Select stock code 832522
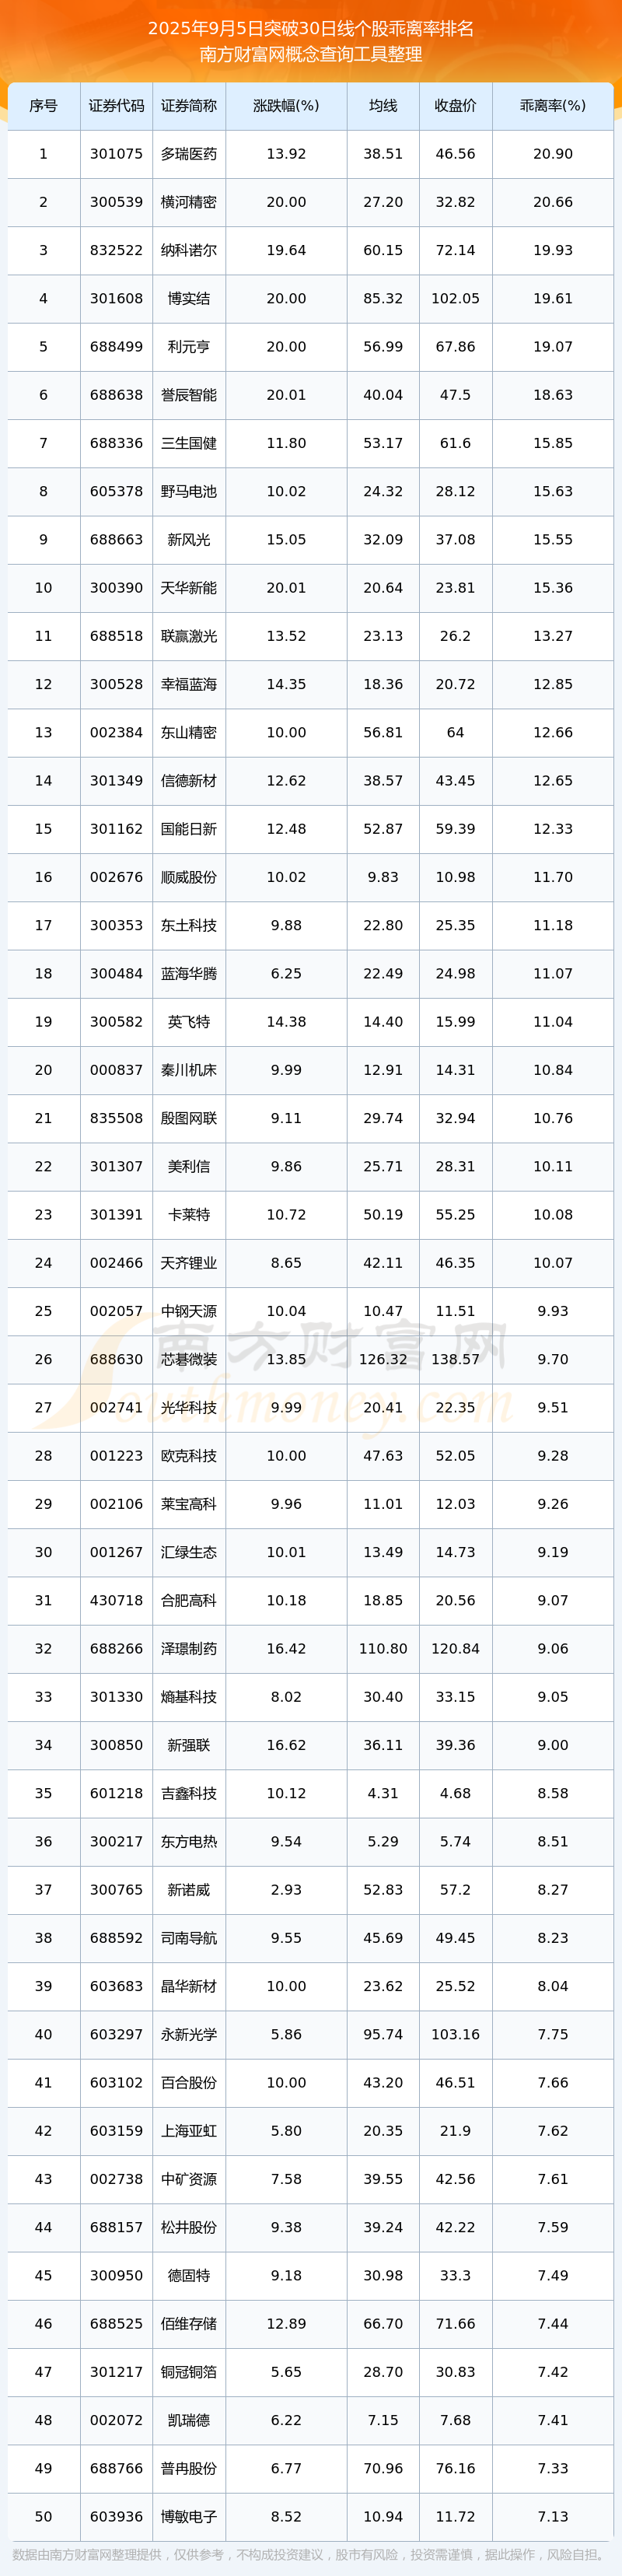622x2576 pixels. tap(116, 250)
